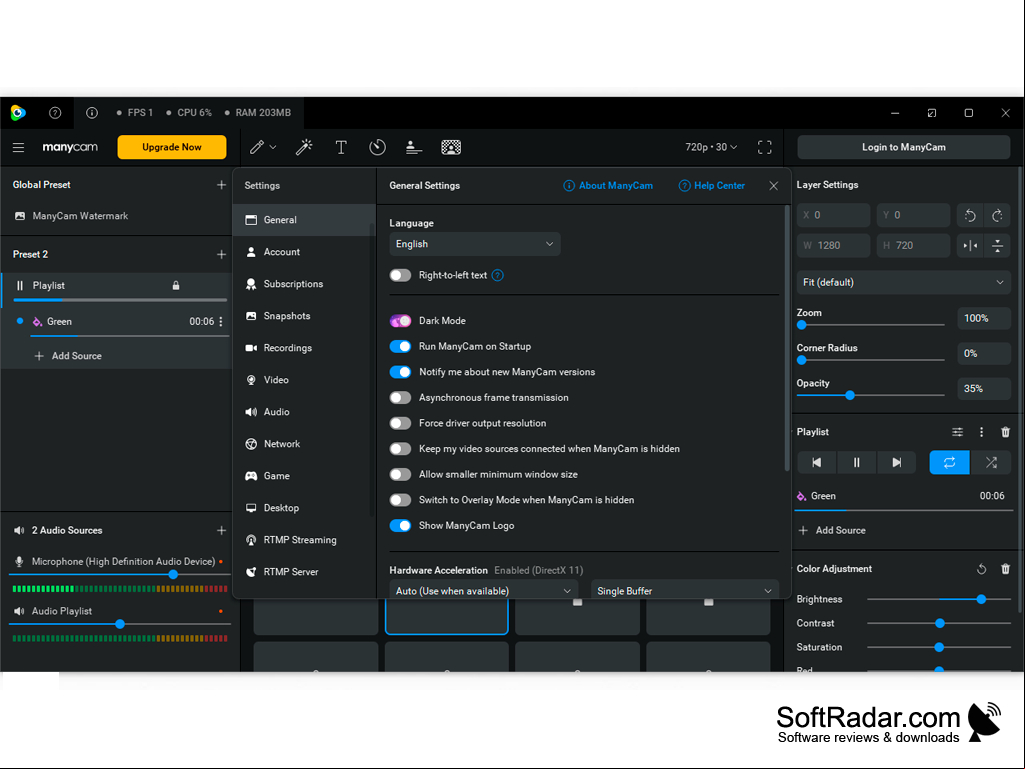This screenshot has height=769, width=1025.
Task: Delete the Playlist with trash icon
Action: (x=1005, y=432)
